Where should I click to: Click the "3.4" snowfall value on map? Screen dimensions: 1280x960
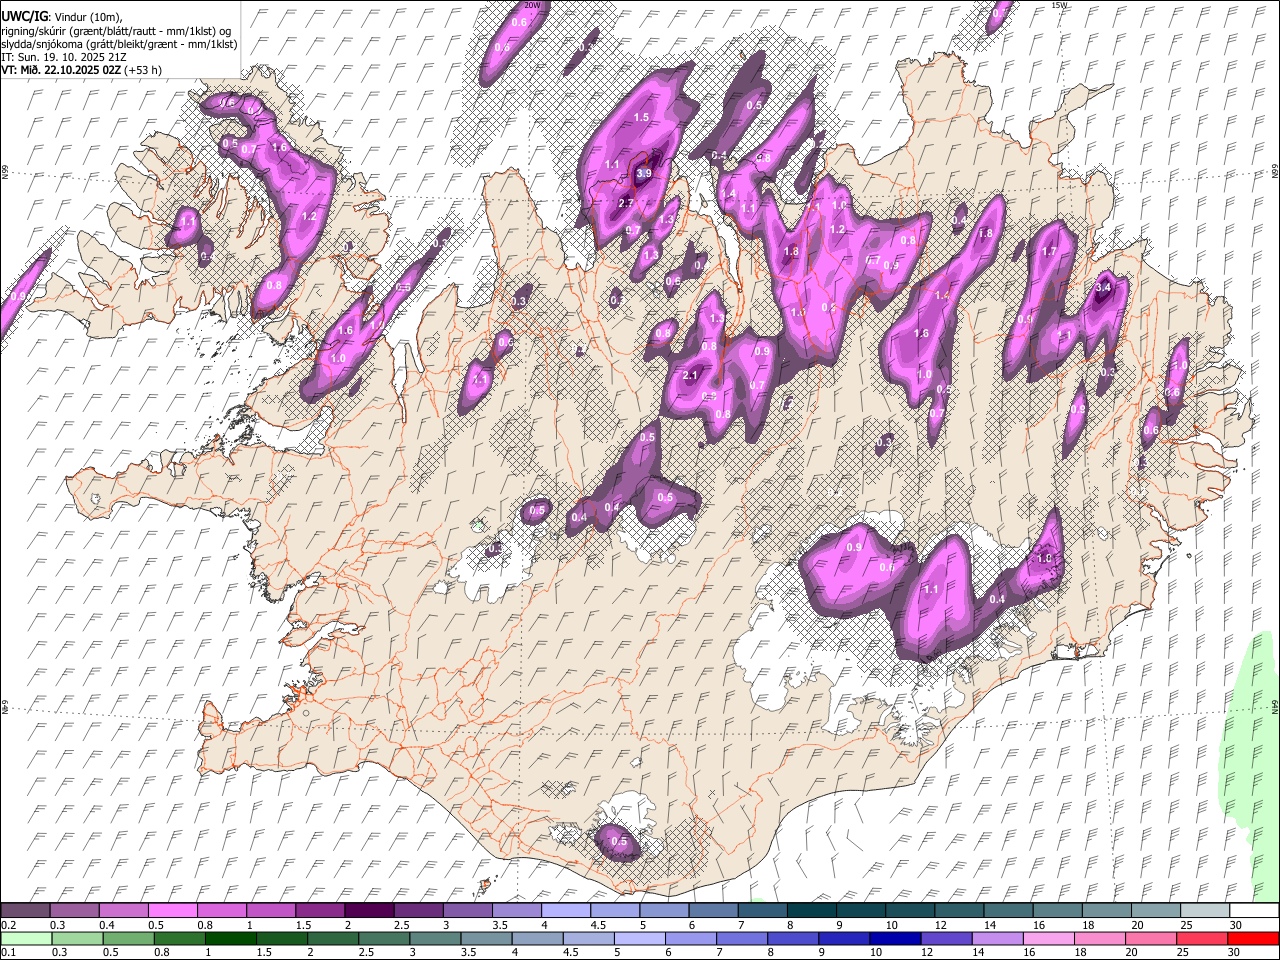(x=1103, y=288)
